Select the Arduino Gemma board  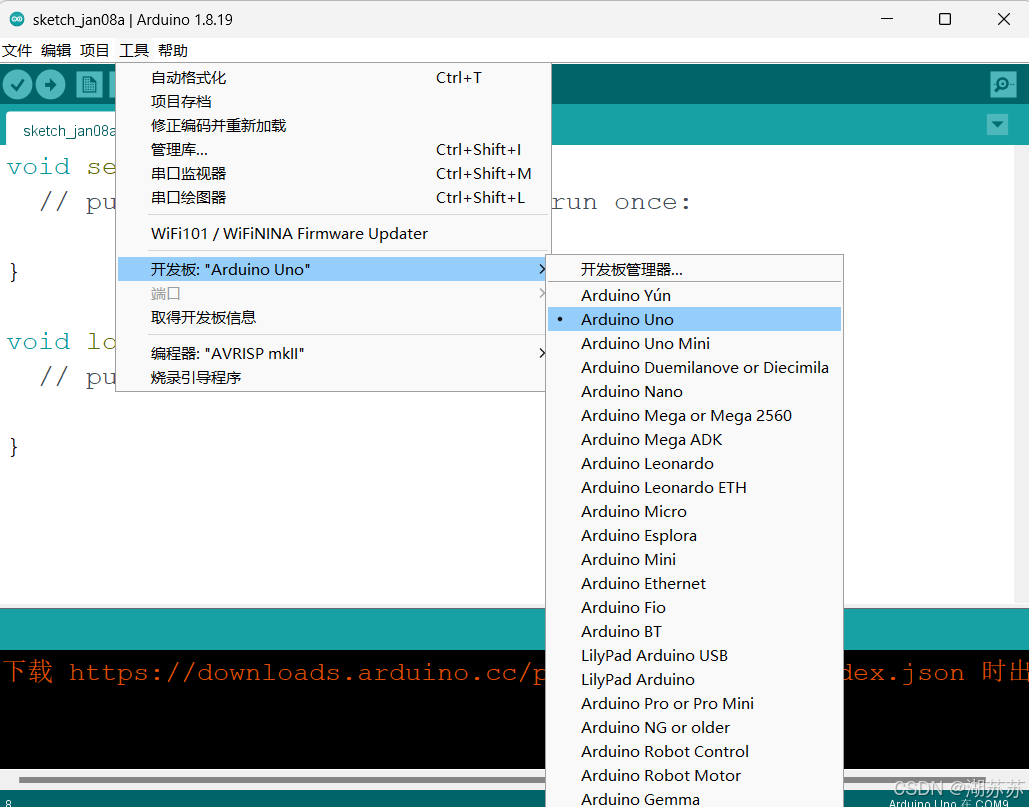[694, 799]
